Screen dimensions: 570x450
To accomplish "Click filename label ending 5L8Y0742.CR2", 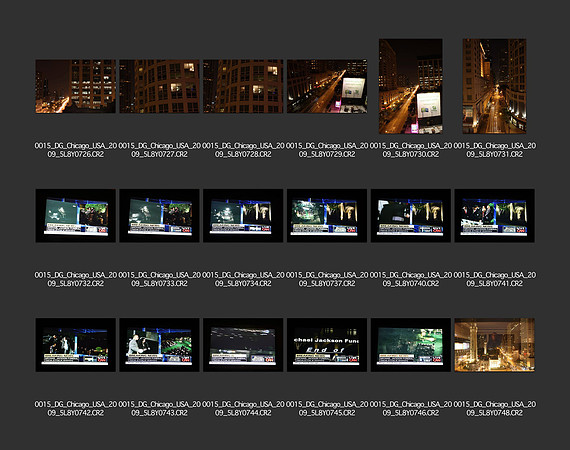I will pos(76,409).
